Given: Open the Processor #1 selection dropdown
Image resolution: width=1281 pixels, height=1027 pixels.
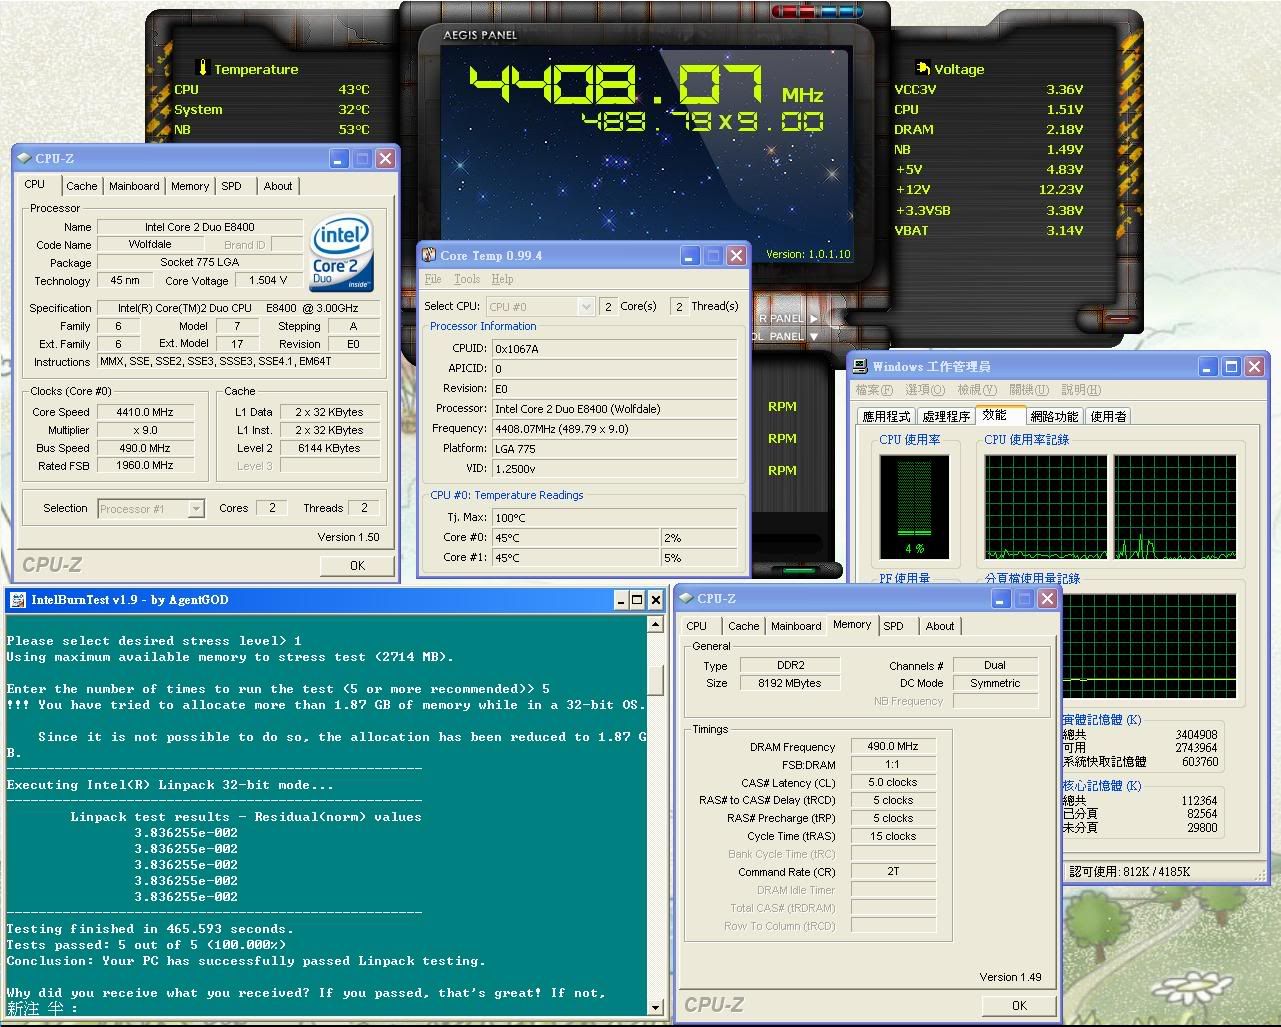Looking at the screenshot, I should 196,509.
